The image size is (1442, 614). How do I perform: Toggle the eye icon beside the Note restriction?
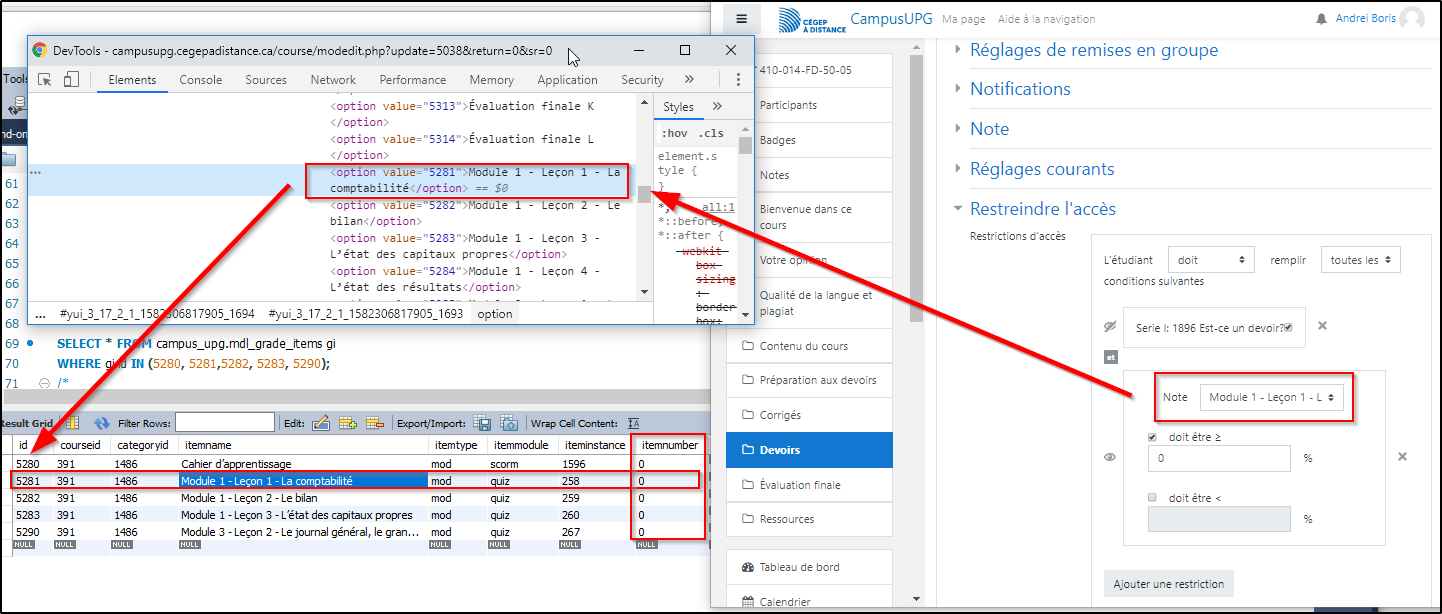[1109, 457]
